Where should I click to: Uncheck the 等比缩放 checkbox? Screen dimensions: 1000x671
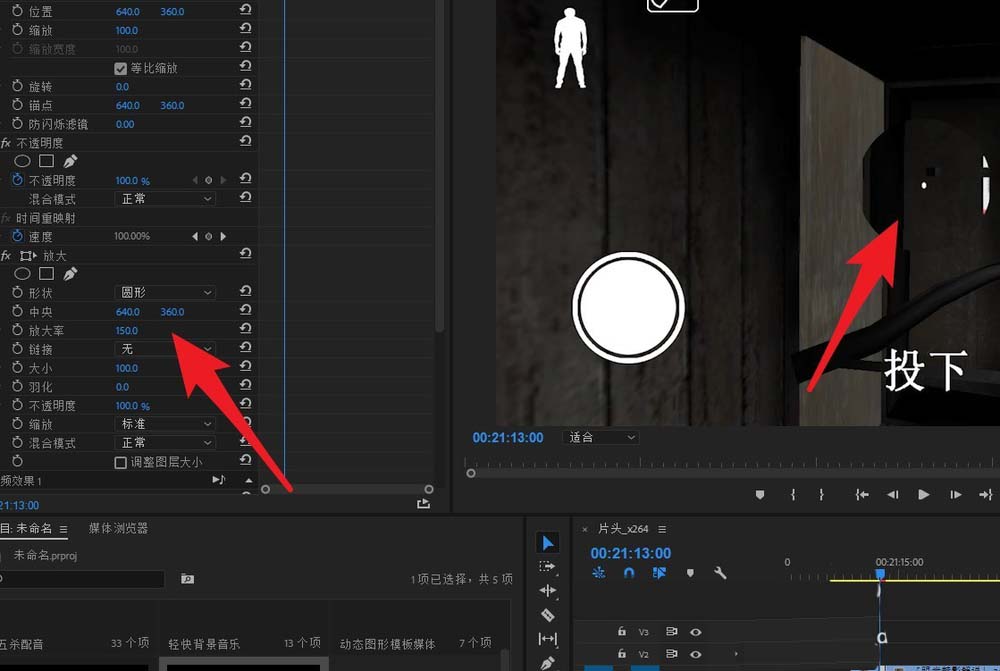118,66
